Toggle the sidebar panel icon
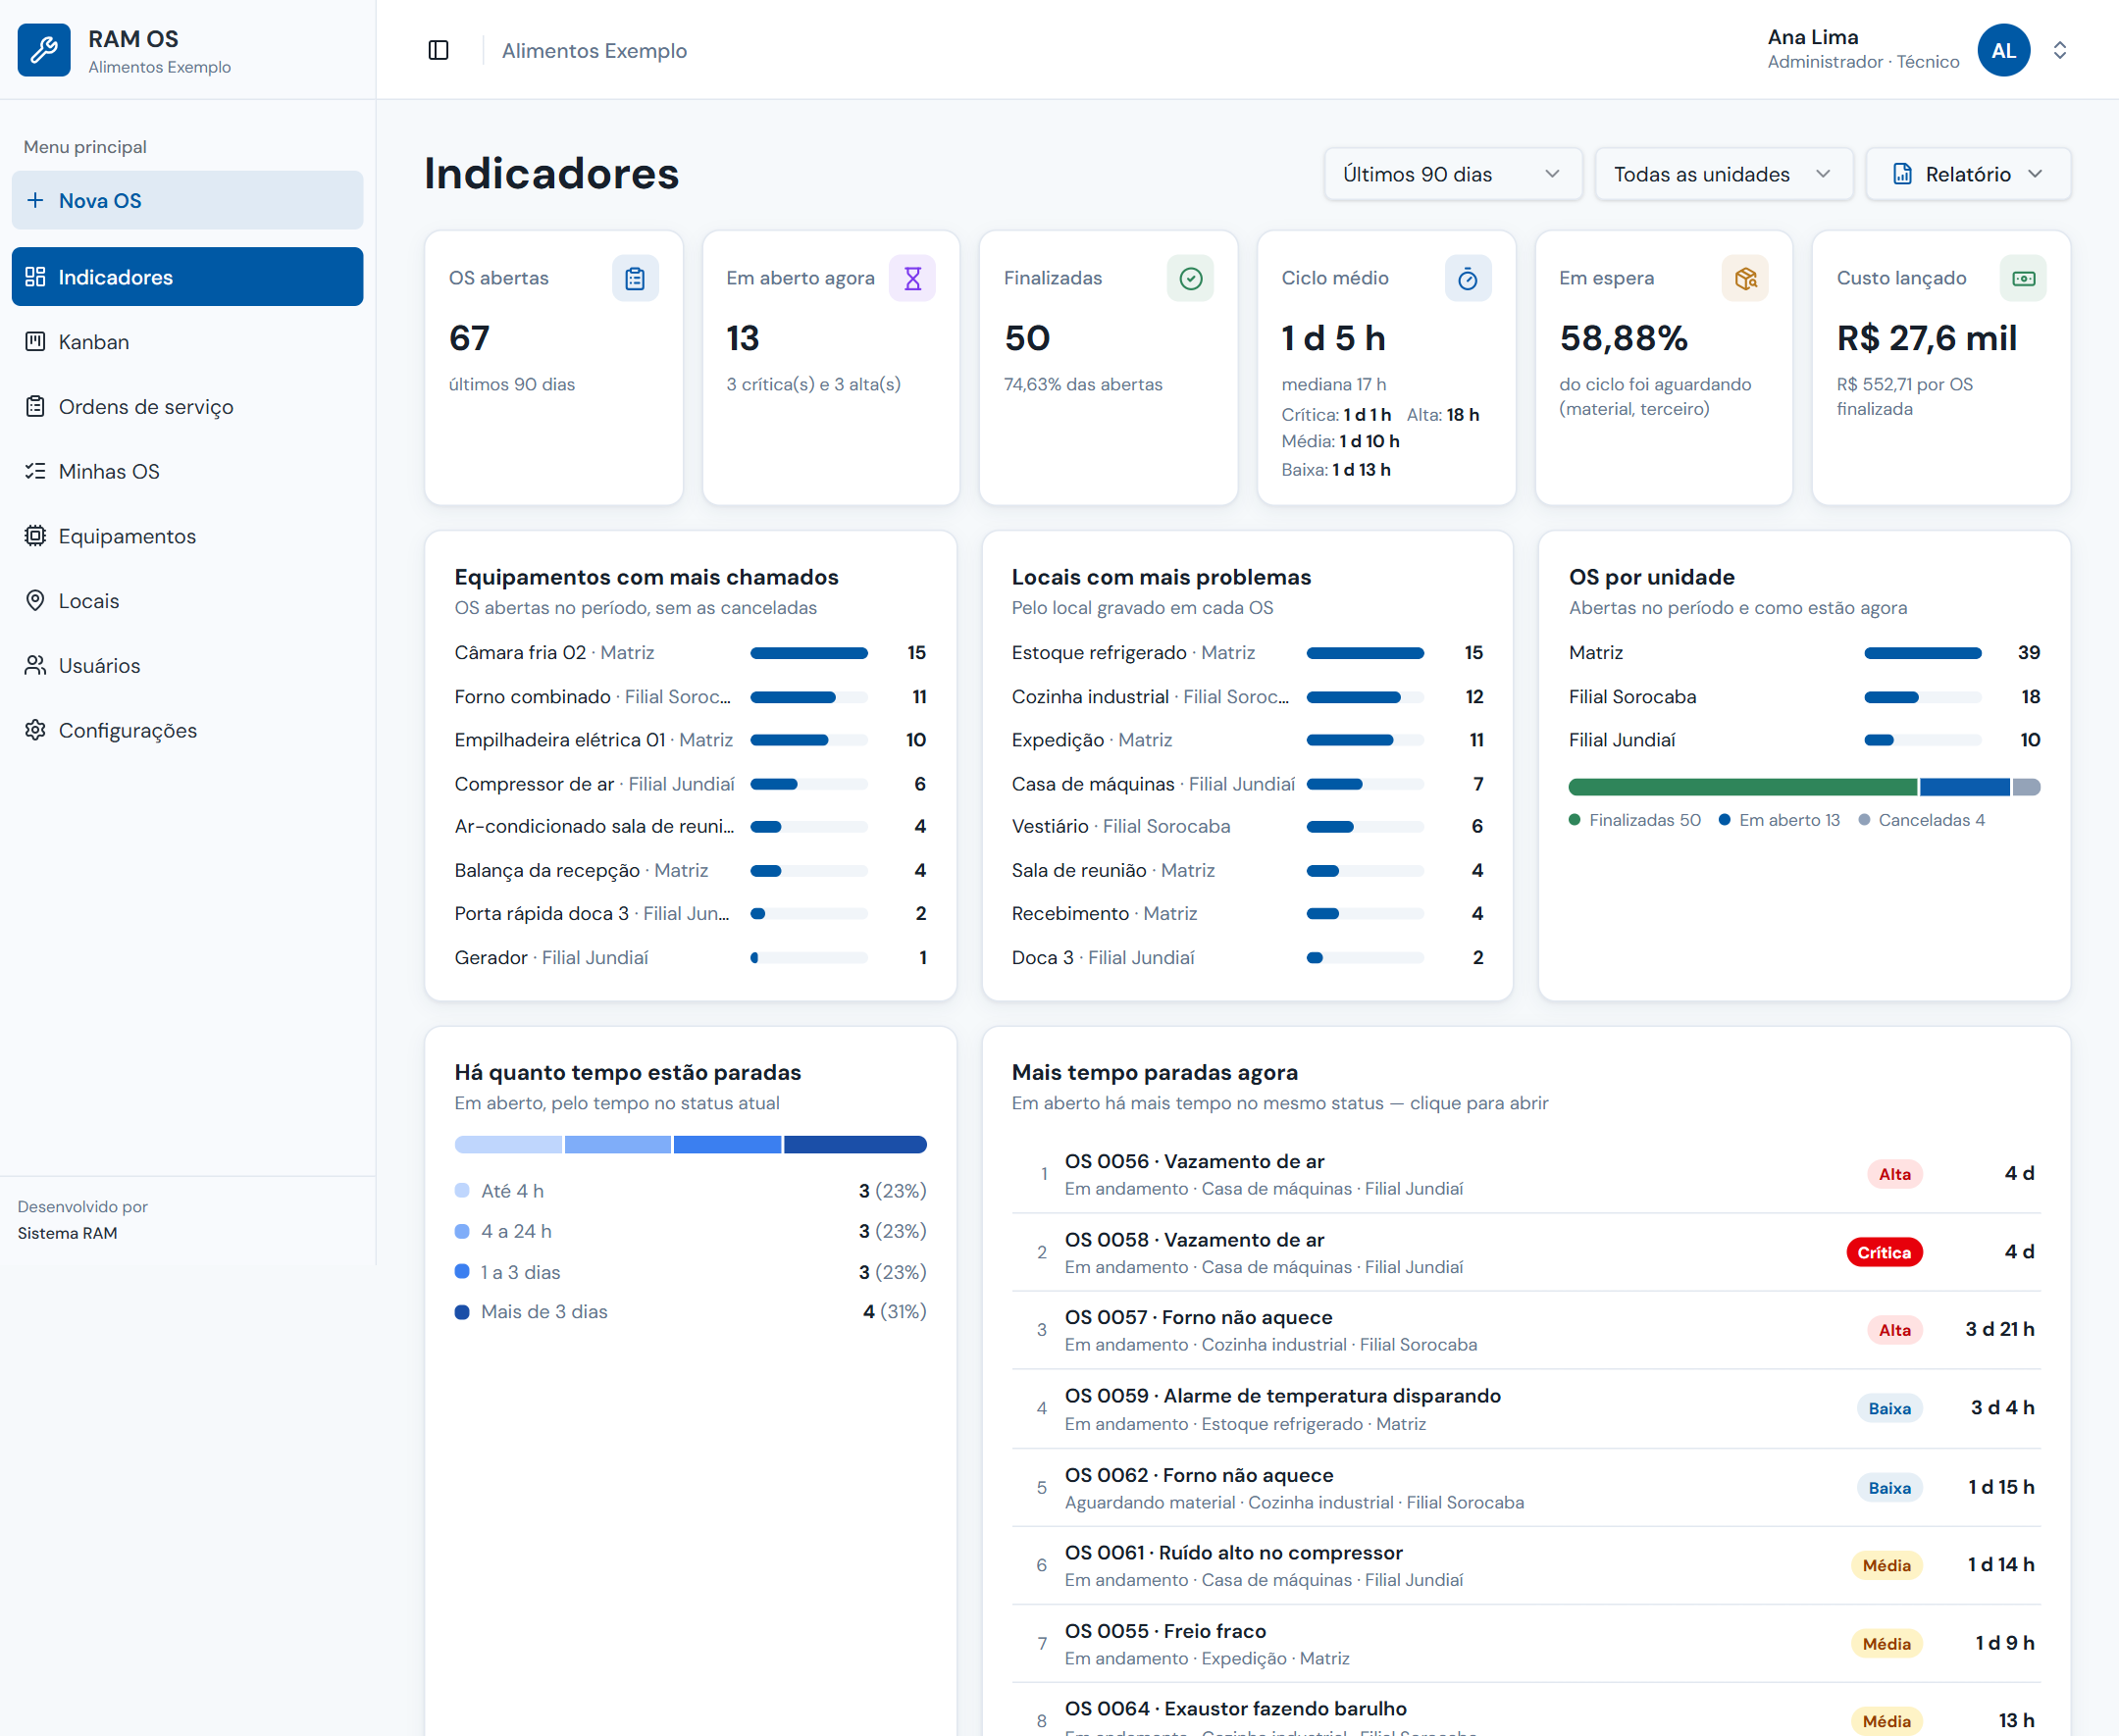The height and width of the screenshot is (1736, 2119). point(438,50)
